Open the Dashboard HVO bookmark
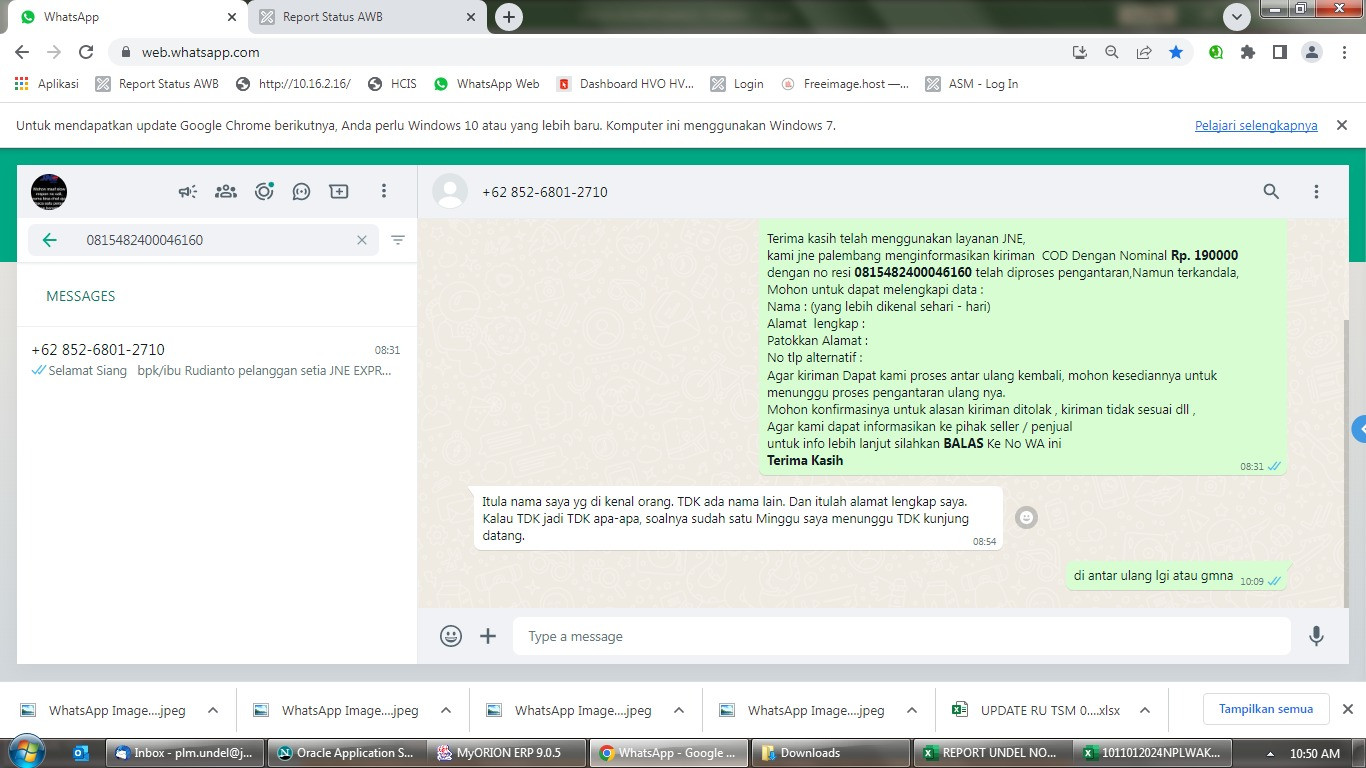 (x=625, y=84)
